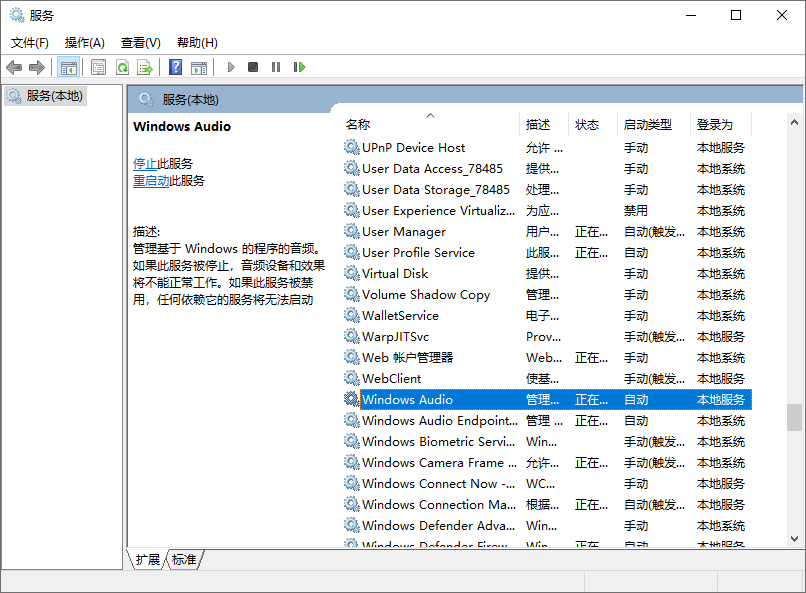Open the 操作(A) menu
Viewport: 806px width, 593px height.
tap(85, 43)
